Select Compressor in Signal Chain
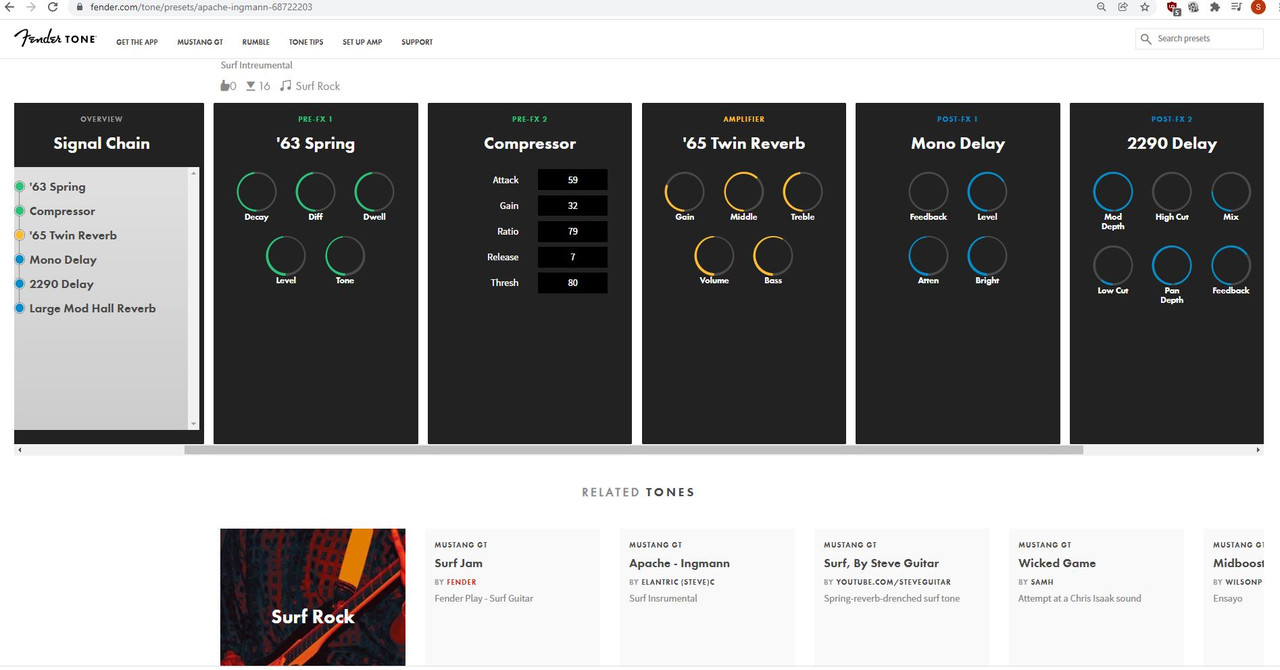 (63, 211)
